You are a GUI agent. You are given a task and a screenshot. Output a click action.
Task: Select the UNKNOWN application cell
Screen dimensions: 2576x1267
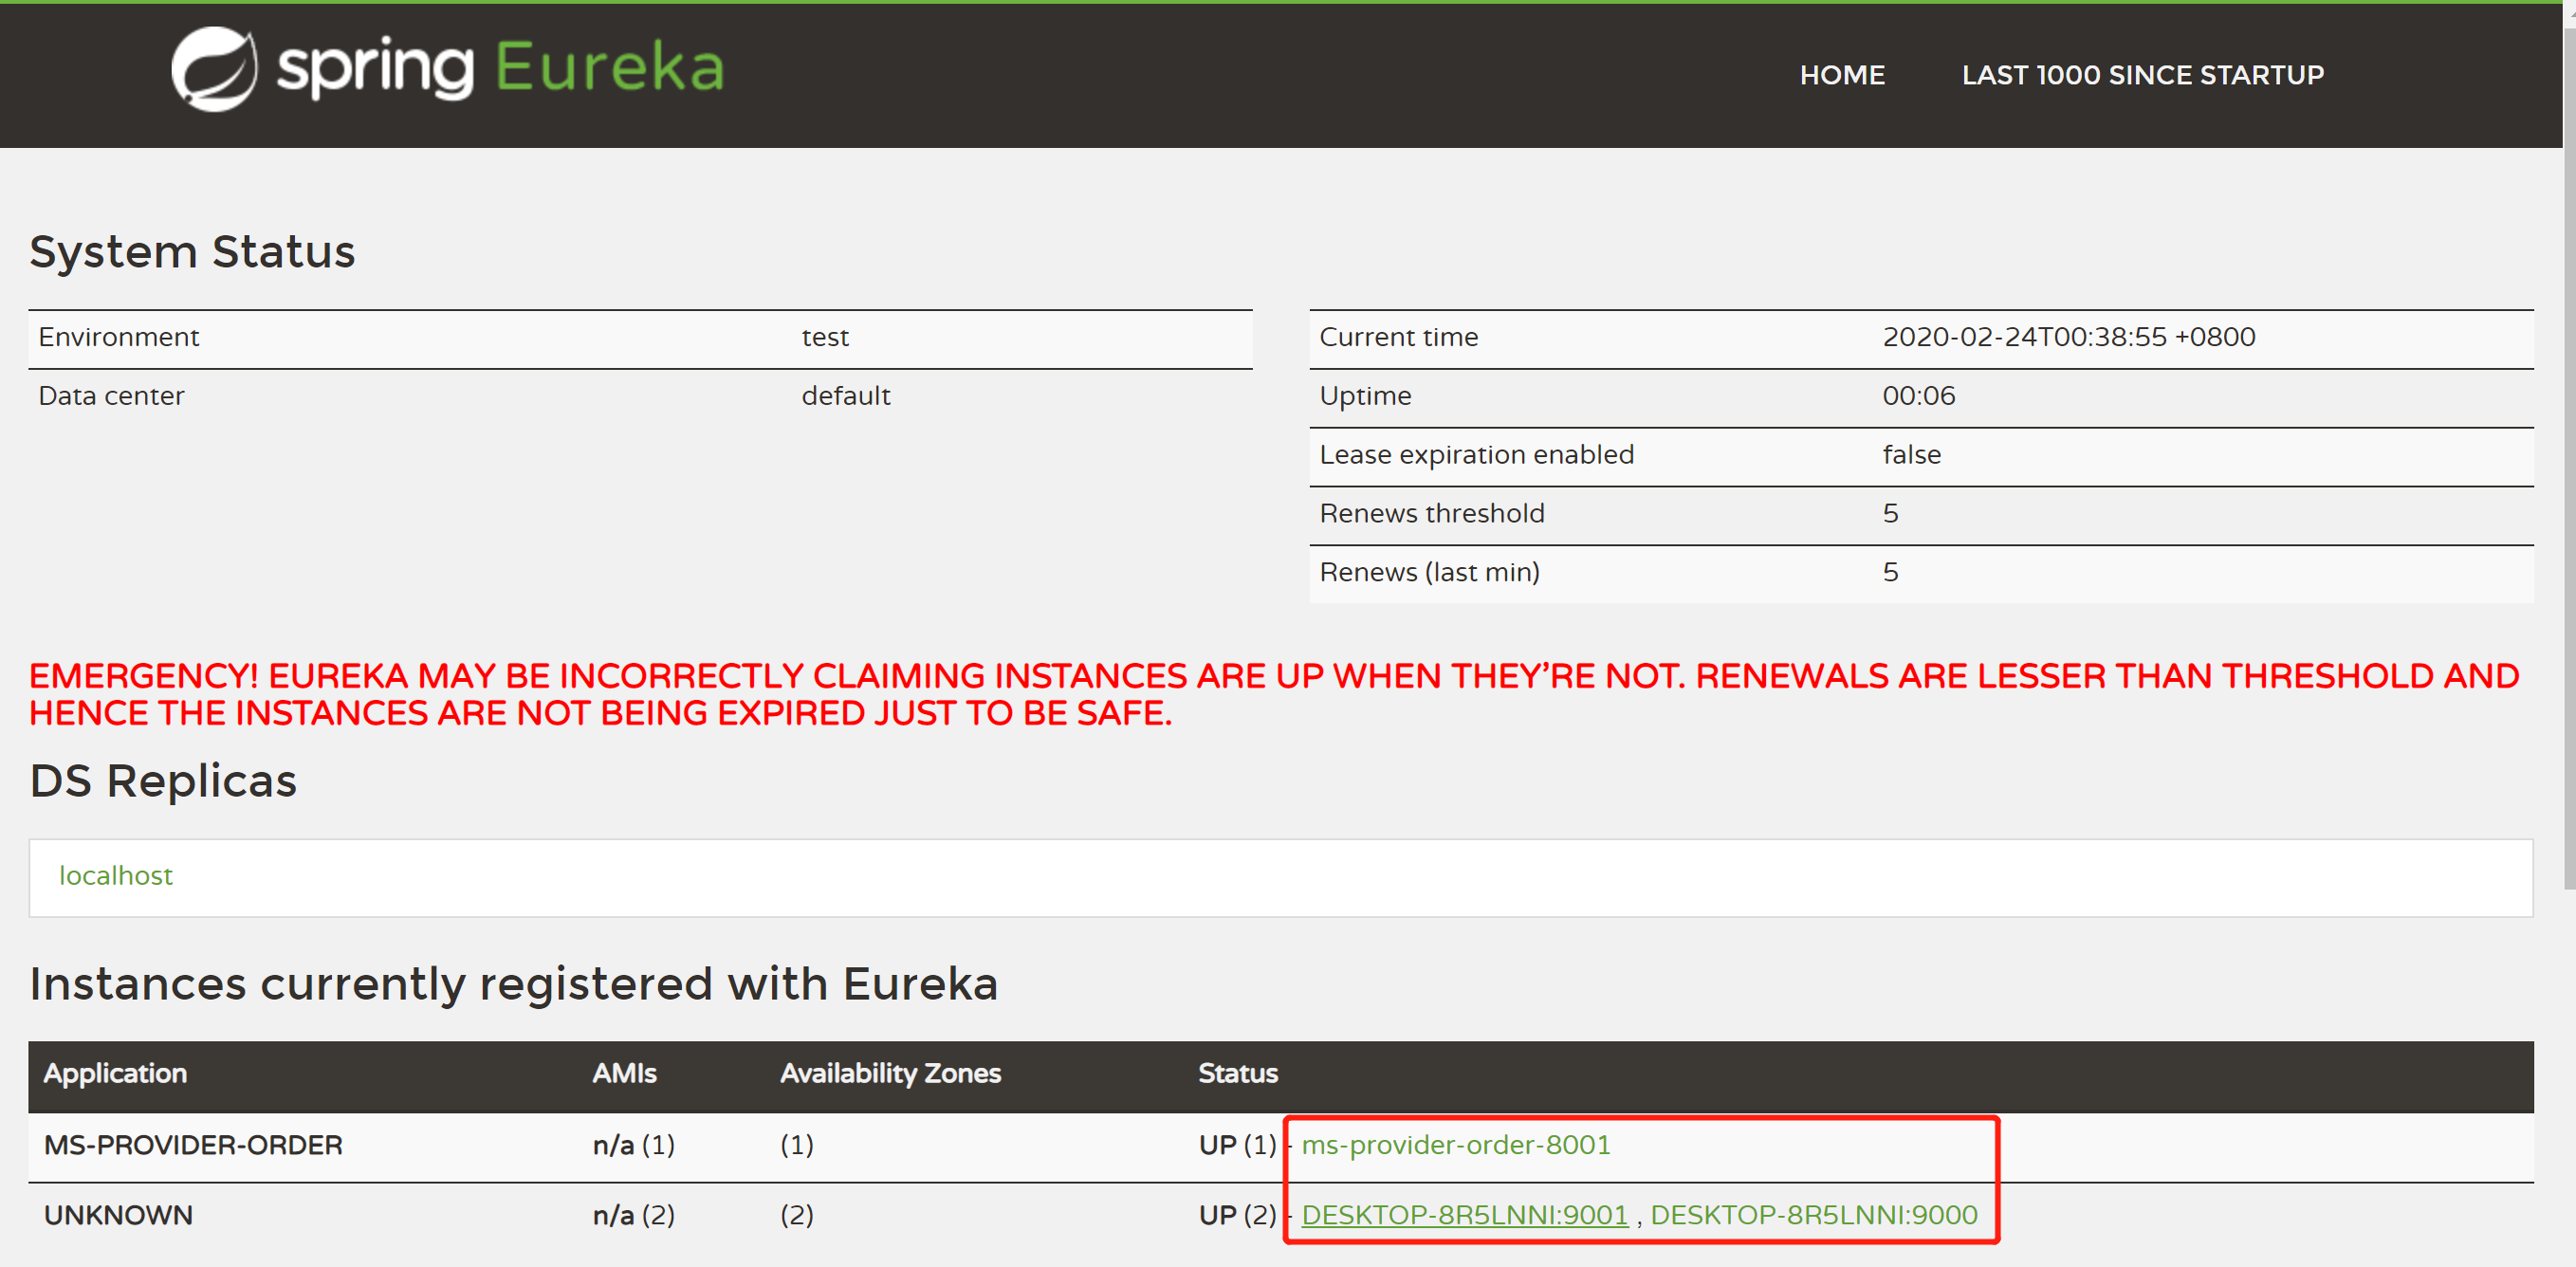pyautogui.click(x=118, y=1214)
